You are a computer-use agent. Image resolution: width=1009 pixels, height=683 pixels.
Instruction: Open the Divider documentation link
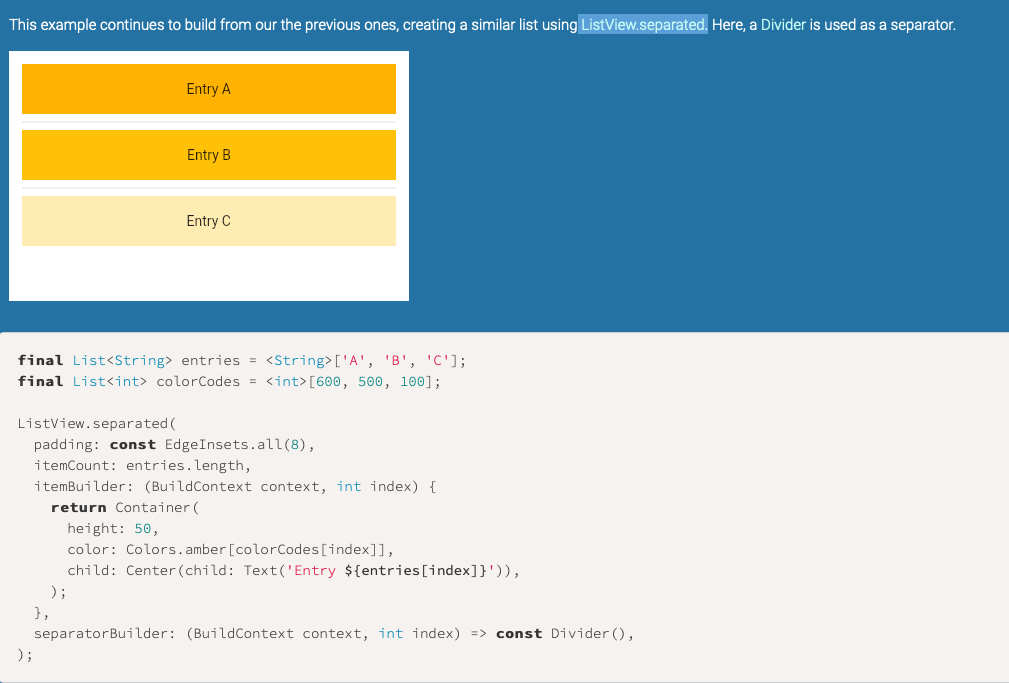point(783,25)
